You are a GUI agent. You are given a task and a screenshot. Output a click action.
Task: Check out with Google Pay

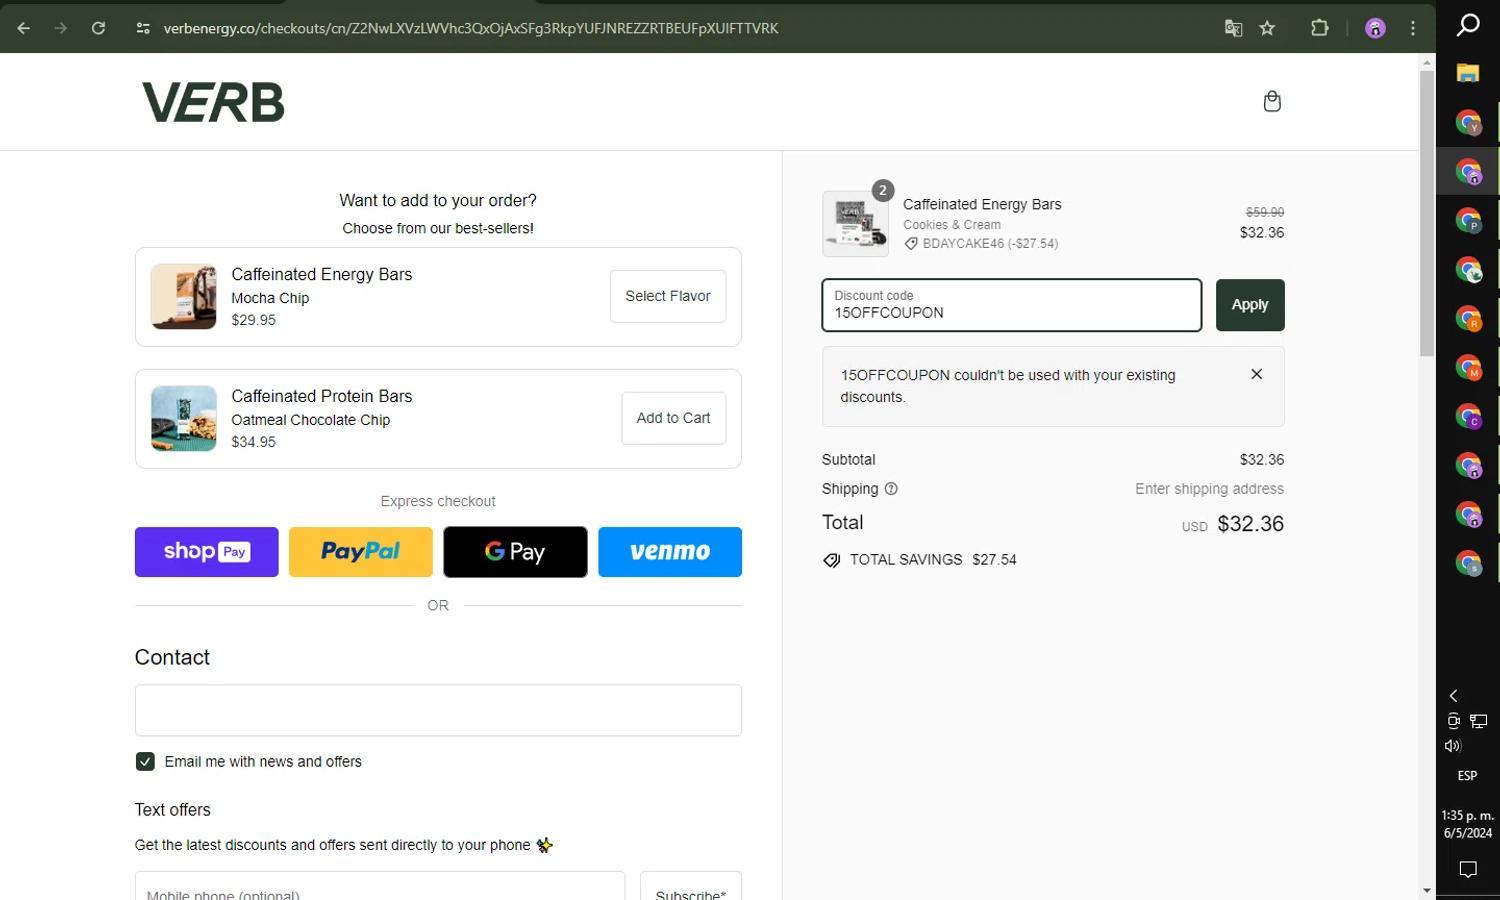pyautogui.click(x=515, y=552)
